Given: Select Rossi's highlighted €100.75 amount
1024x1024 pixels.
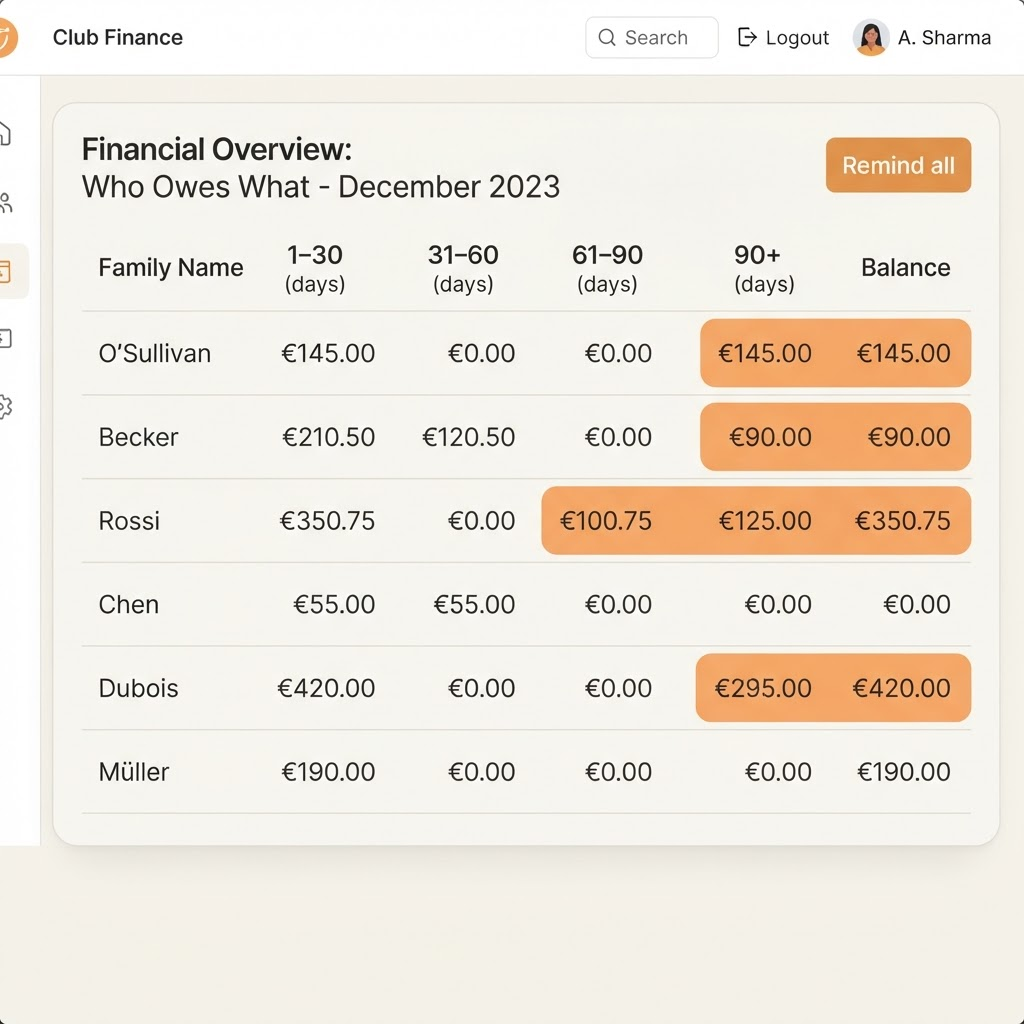Looking at the screenshot, I should (x=605, y=521).
